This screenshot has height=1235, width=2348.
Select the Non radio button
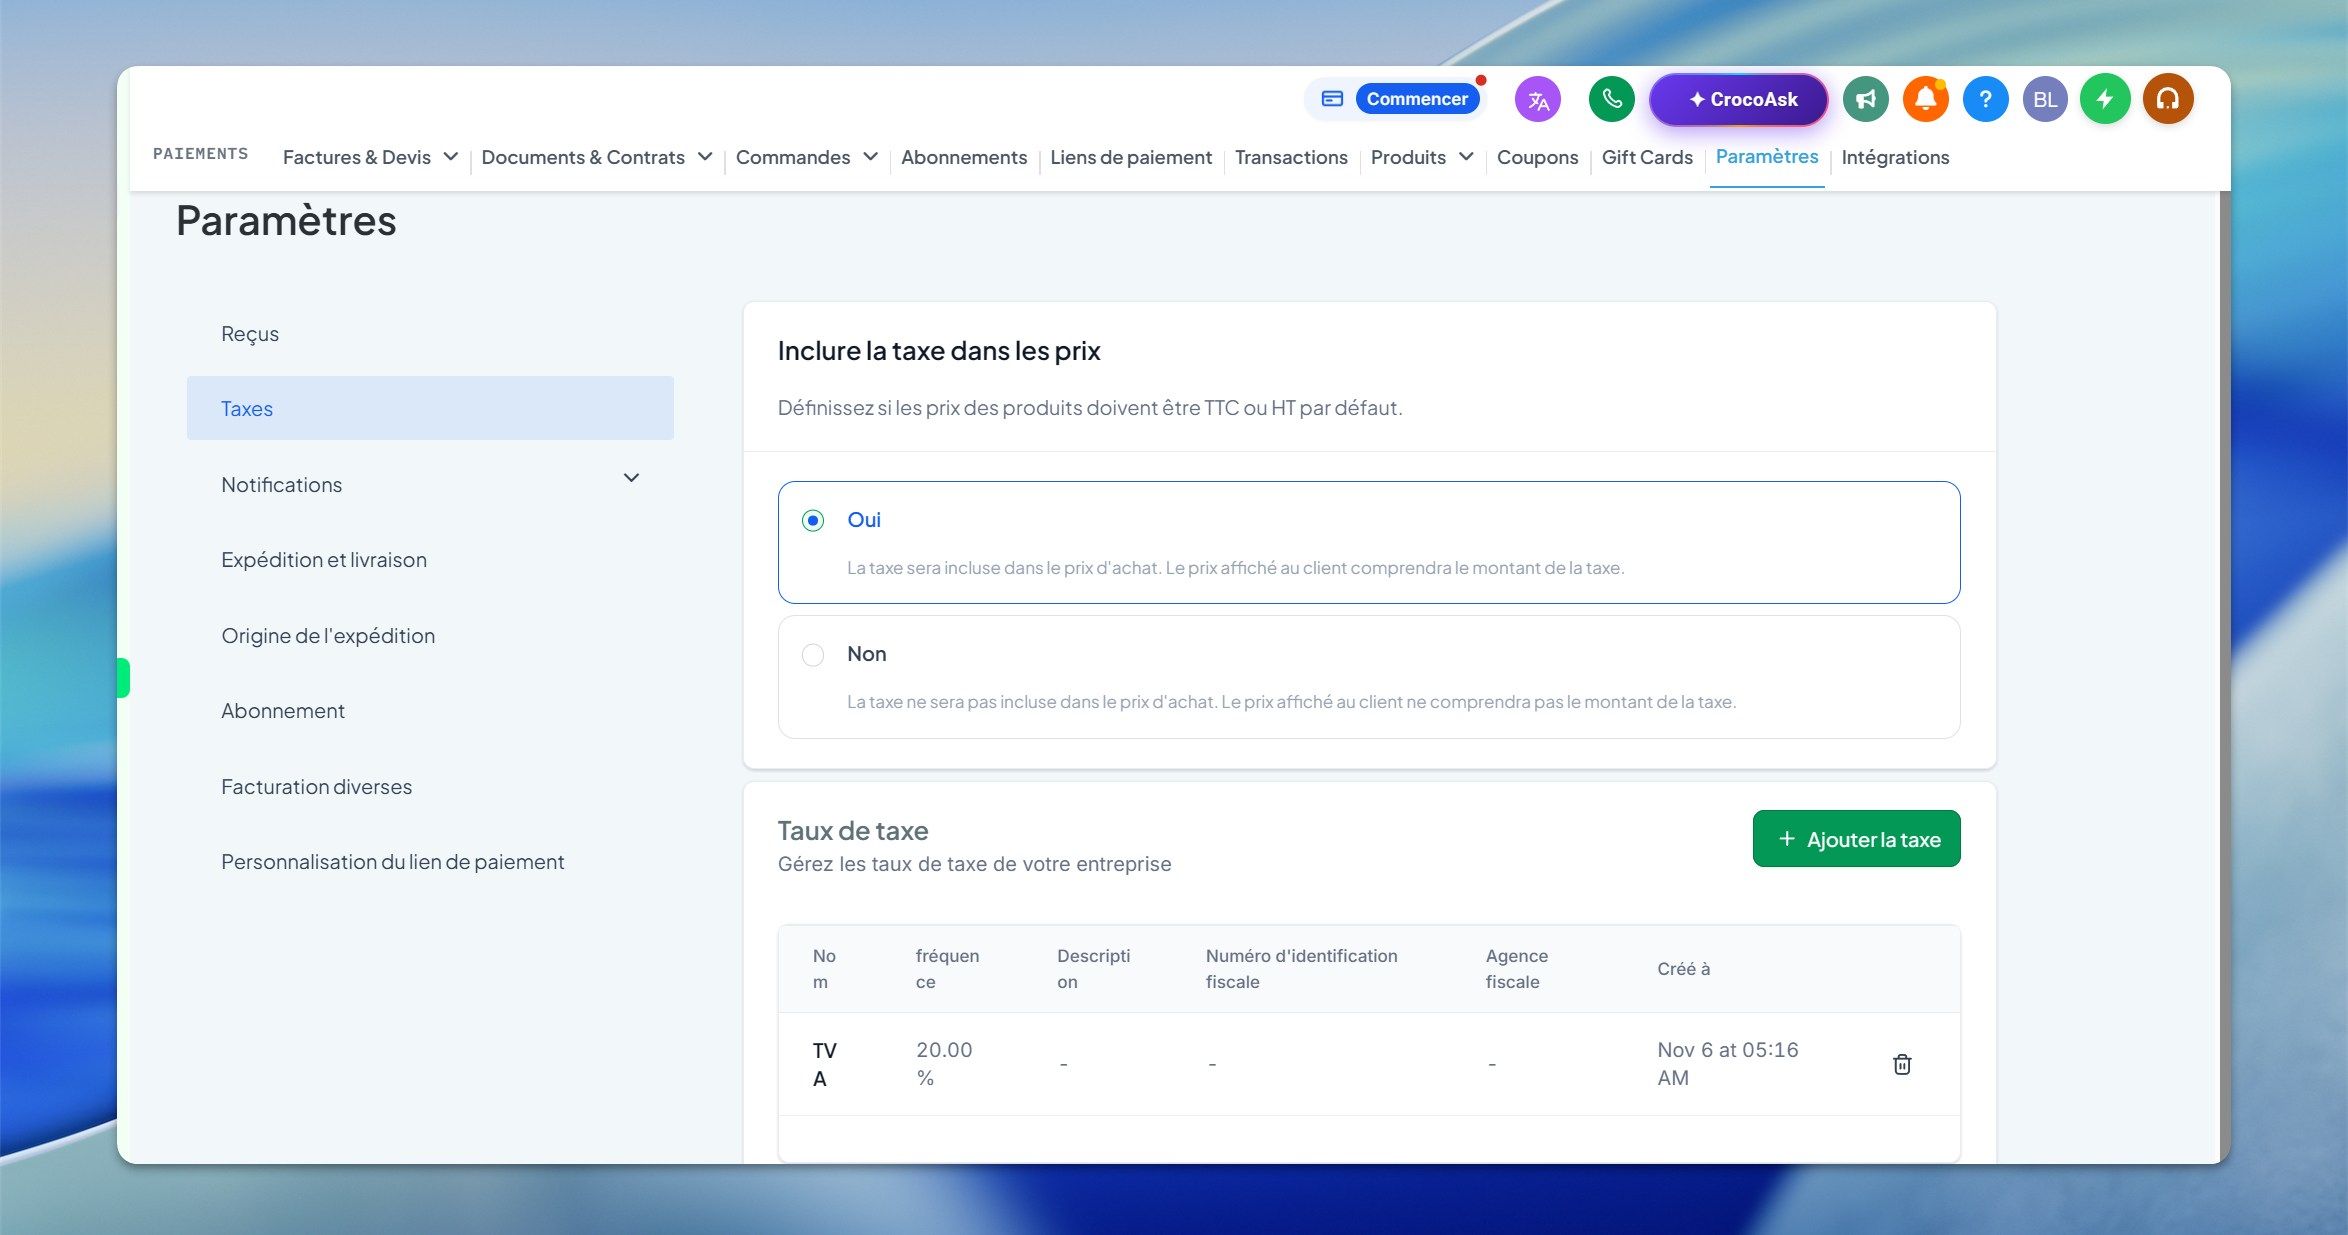(x=813, y=655)
